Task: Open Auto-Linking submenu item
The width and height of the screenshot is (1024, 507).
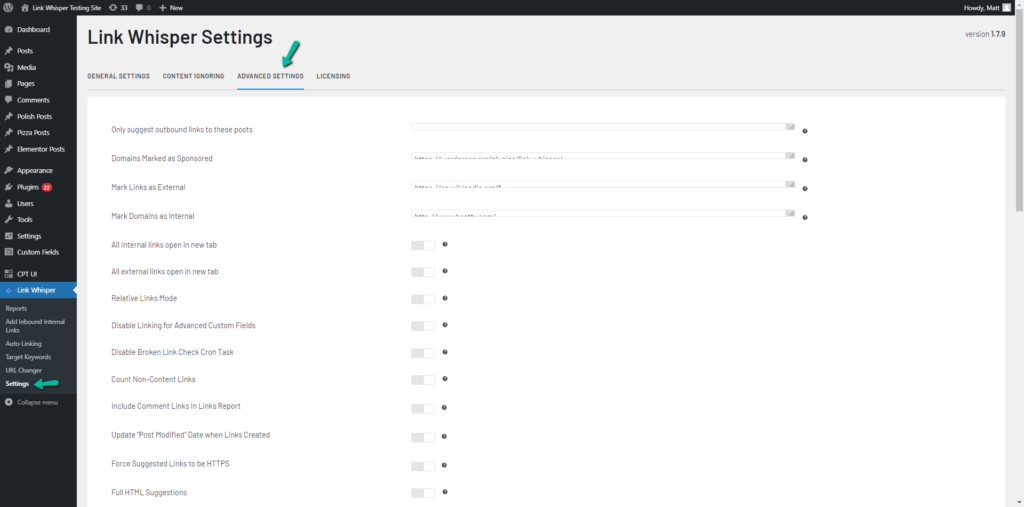Action: tap(24, 344)
